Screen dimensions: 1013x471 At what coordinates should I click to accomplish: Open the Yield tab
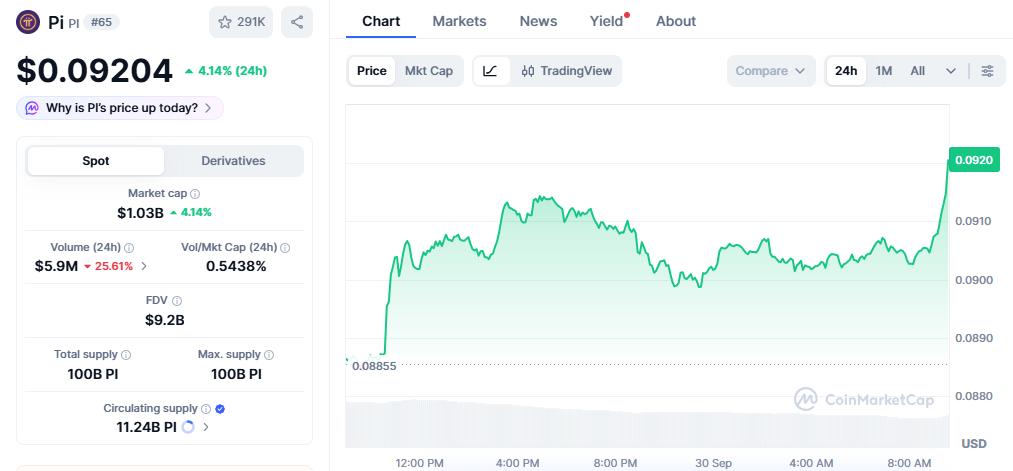click(607, 21)
